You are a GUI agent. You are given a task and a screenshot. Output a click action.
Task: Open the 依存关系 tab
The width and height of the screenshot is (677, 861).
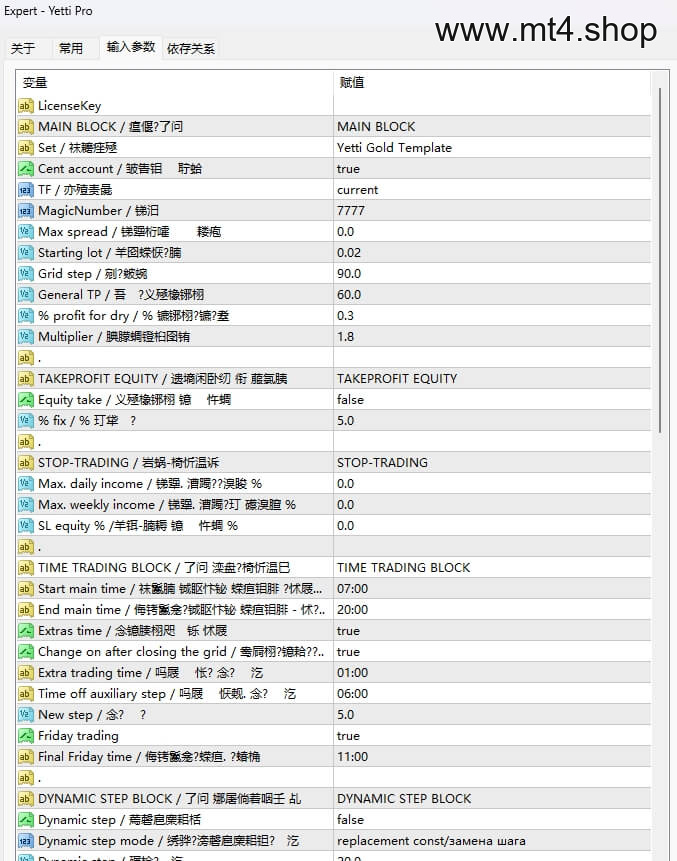coord(191,48)
